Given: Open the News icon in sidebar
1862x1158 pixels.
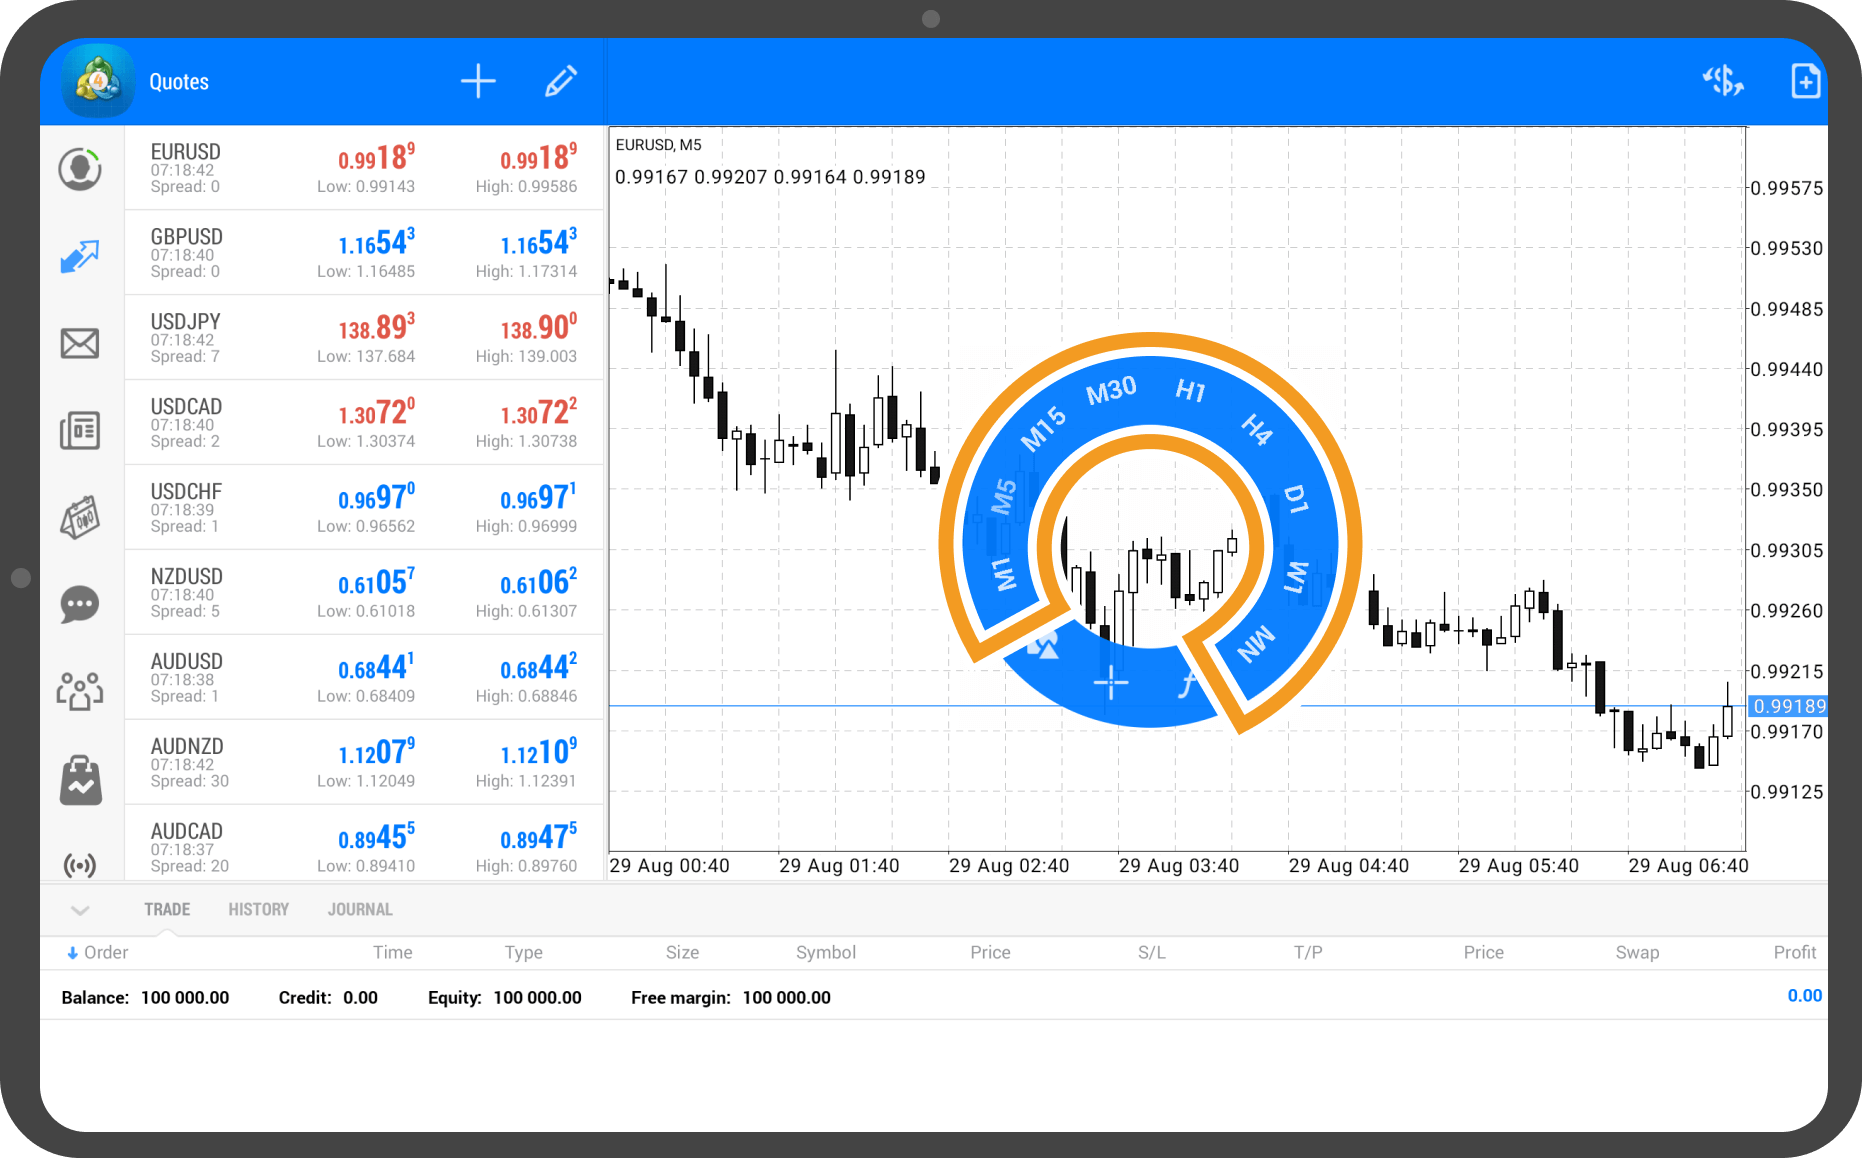Looking at the screenshot, I should click(80, 430).
